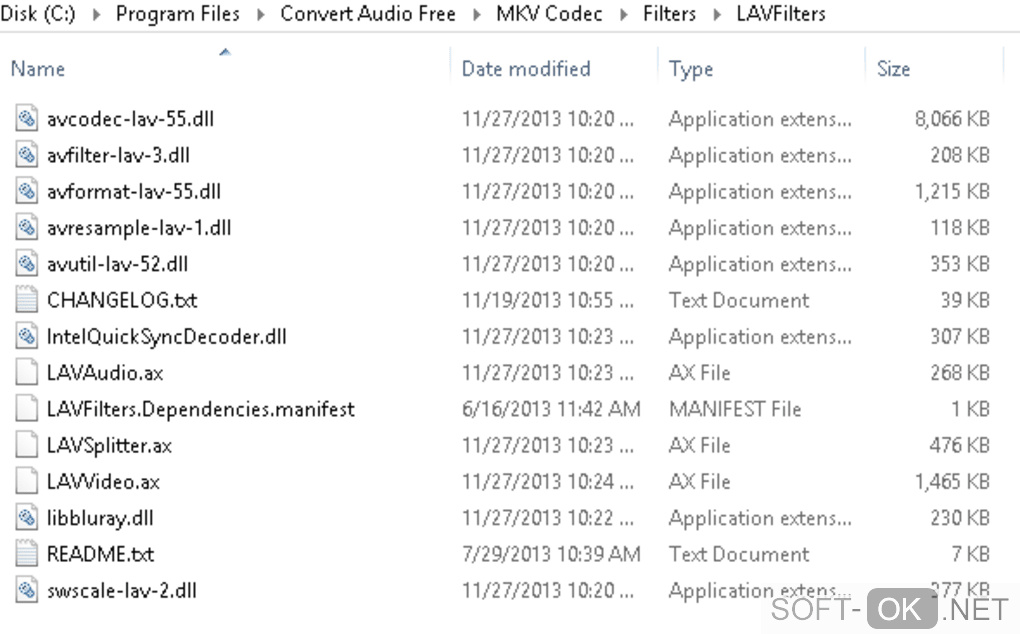The width and height of the screenshot is (1020, 634).
Task: Sort files by Size column
Action: [893, 69]
